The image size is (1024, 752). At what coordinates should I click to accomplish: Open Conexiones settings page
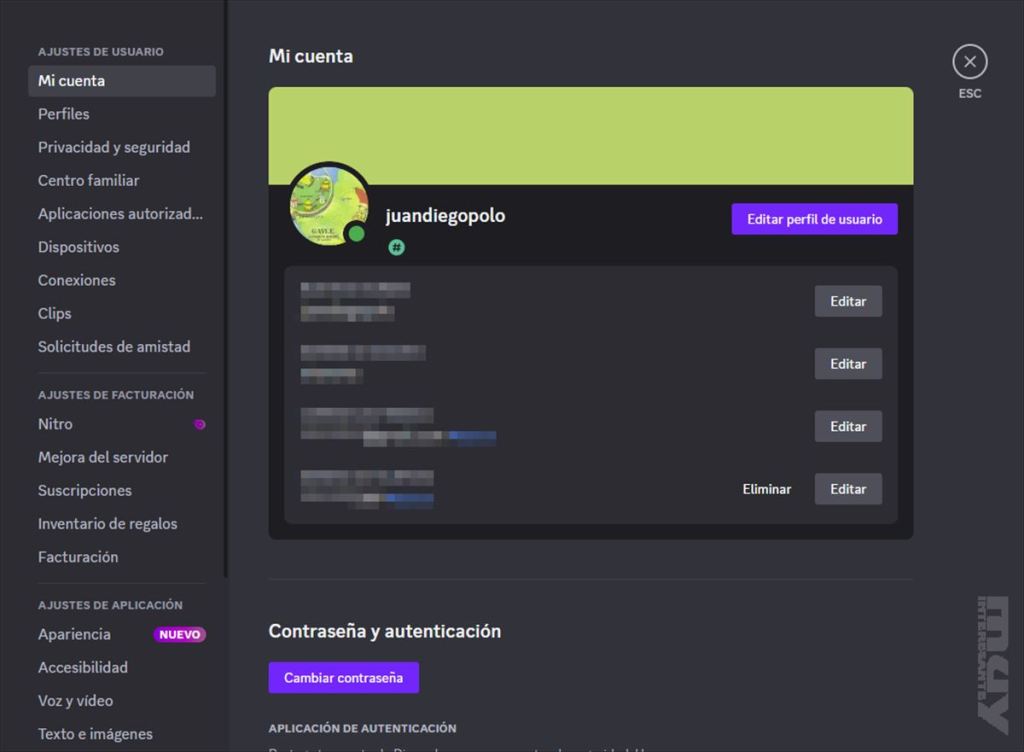point(122,281)
